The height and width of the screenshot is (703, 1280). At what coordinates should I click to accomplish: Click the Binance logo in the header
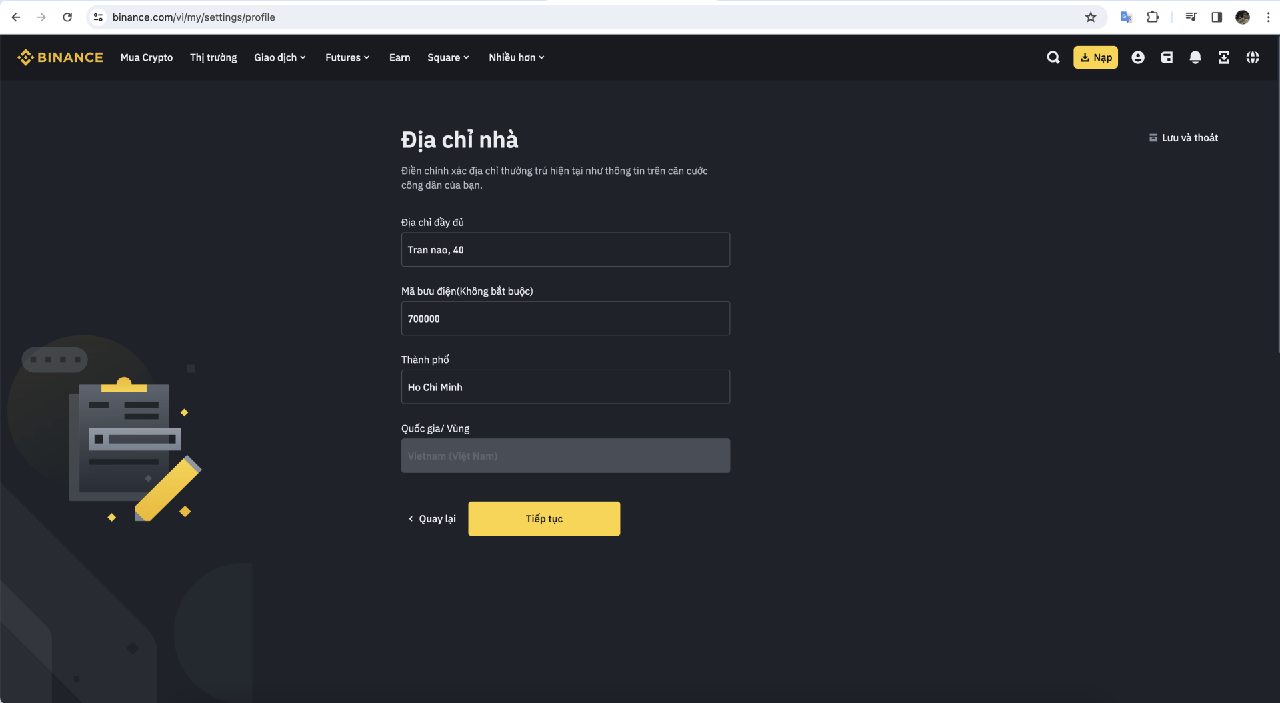(60, 58)
